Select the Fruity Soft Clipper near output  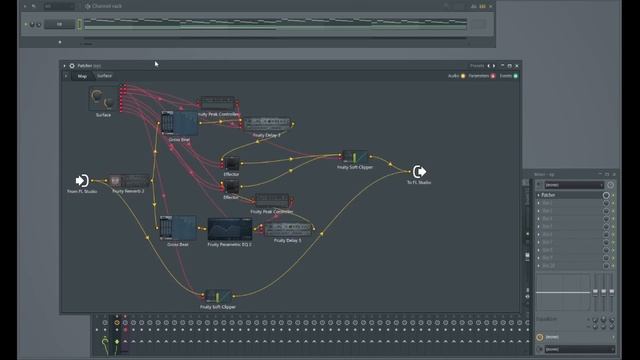point(355,157)
